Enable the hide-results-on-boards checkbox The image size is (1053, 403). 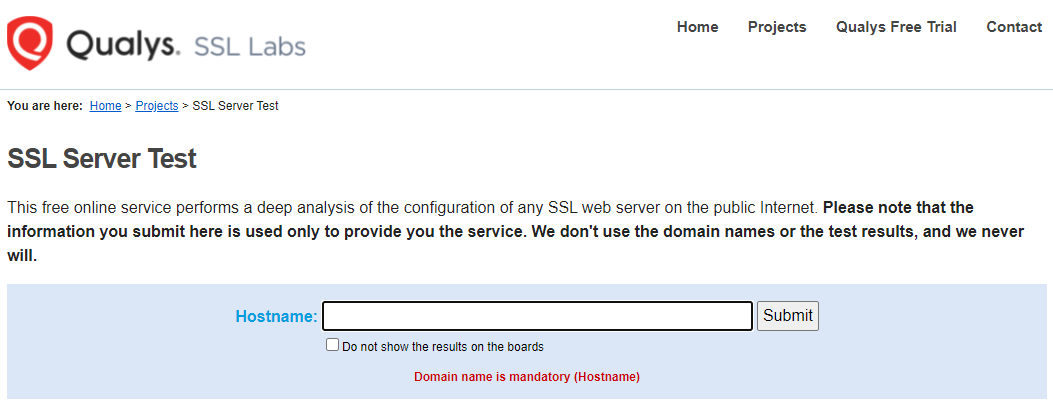pos(333,345)
